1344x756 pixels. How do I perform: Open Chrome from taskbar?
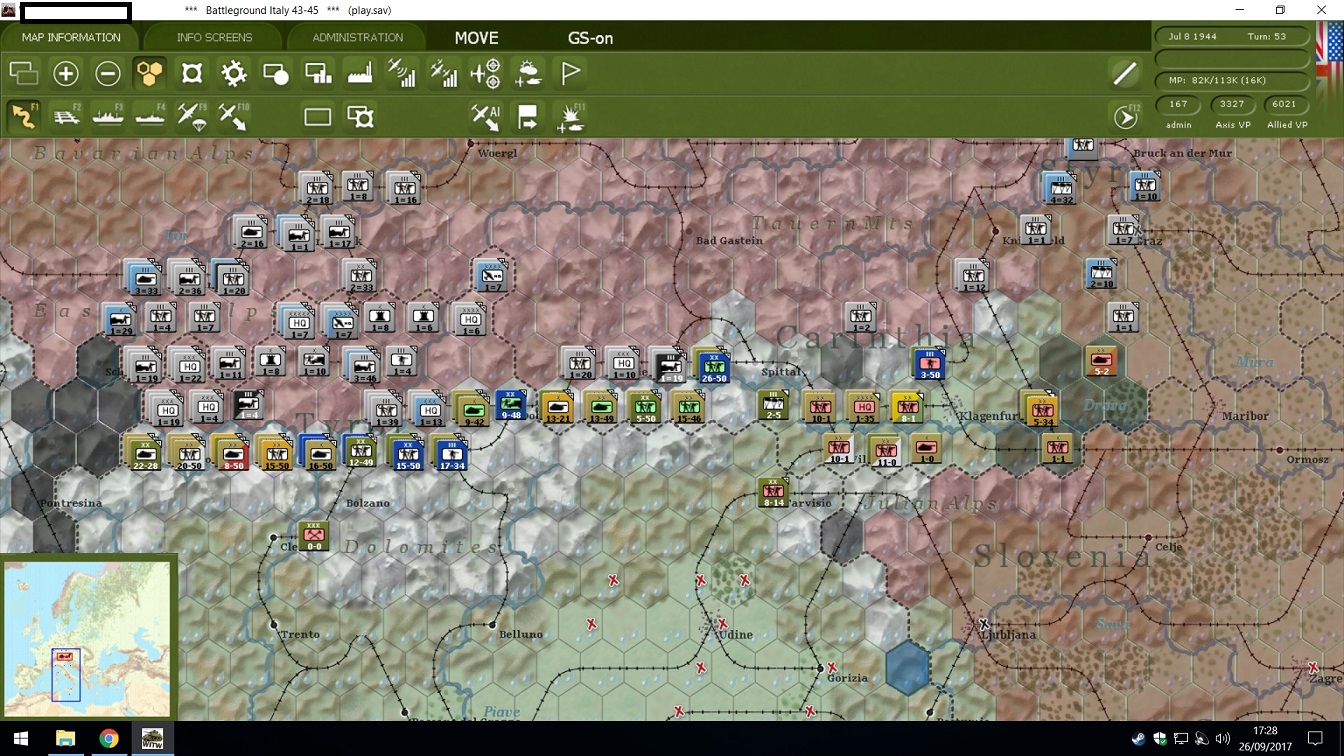tap(109, 739)
